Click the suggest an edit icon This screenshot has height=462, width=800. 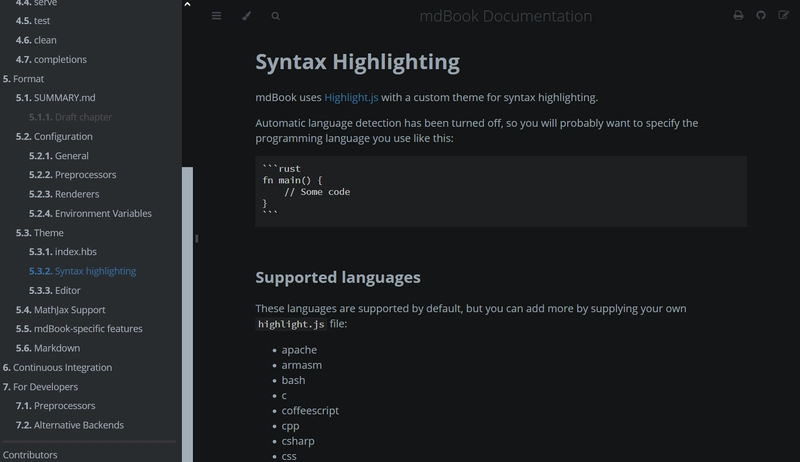point(783,16)
